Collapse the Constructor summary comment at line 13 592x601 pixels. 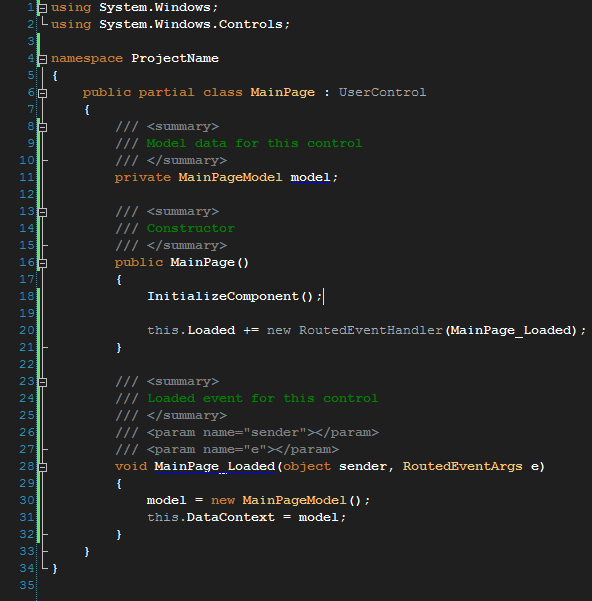[x=43, y=212]
